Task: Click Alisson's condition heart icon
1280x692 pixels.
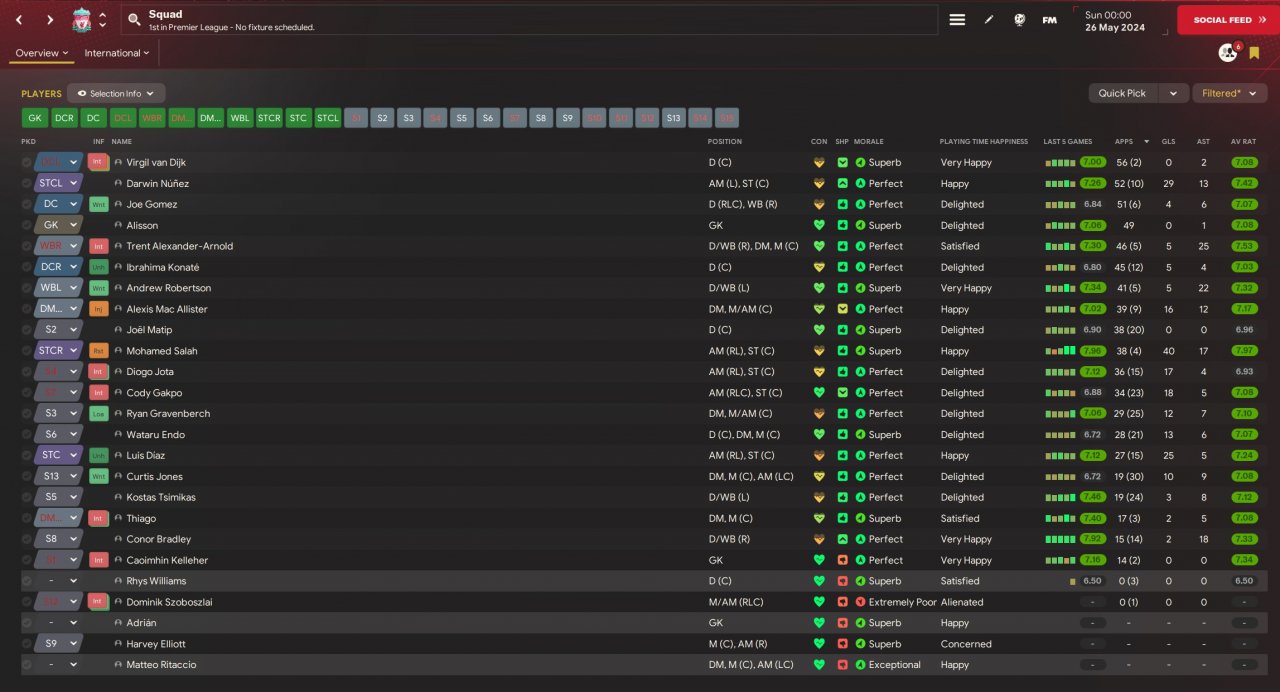Action: 819,225
